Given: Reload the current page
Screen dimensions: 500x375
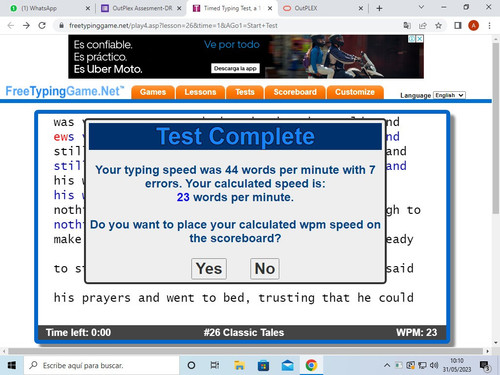Looking at the screenshot, I should pos(42,26).
